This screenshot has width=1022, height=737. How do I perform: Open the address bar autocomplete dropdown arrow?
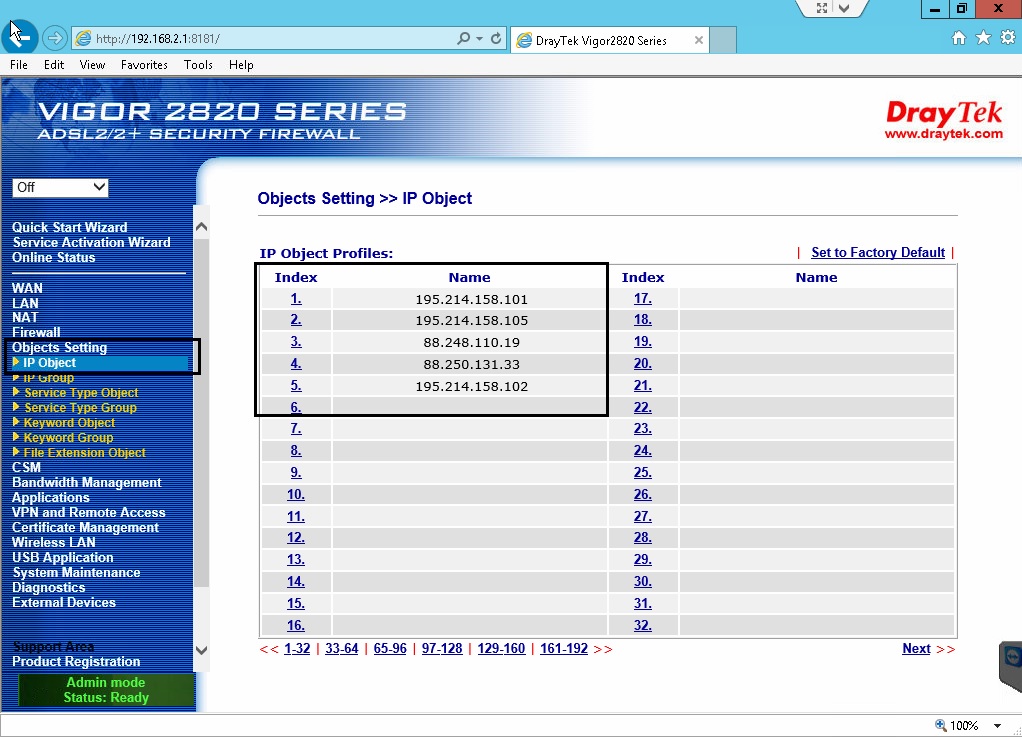[x=480, y=39]
